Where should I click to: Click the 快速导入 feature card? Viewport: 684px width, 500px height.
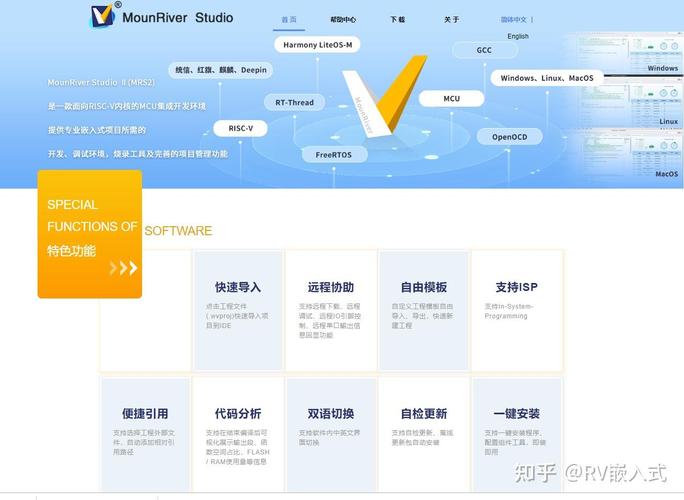(x=238, y=310)
